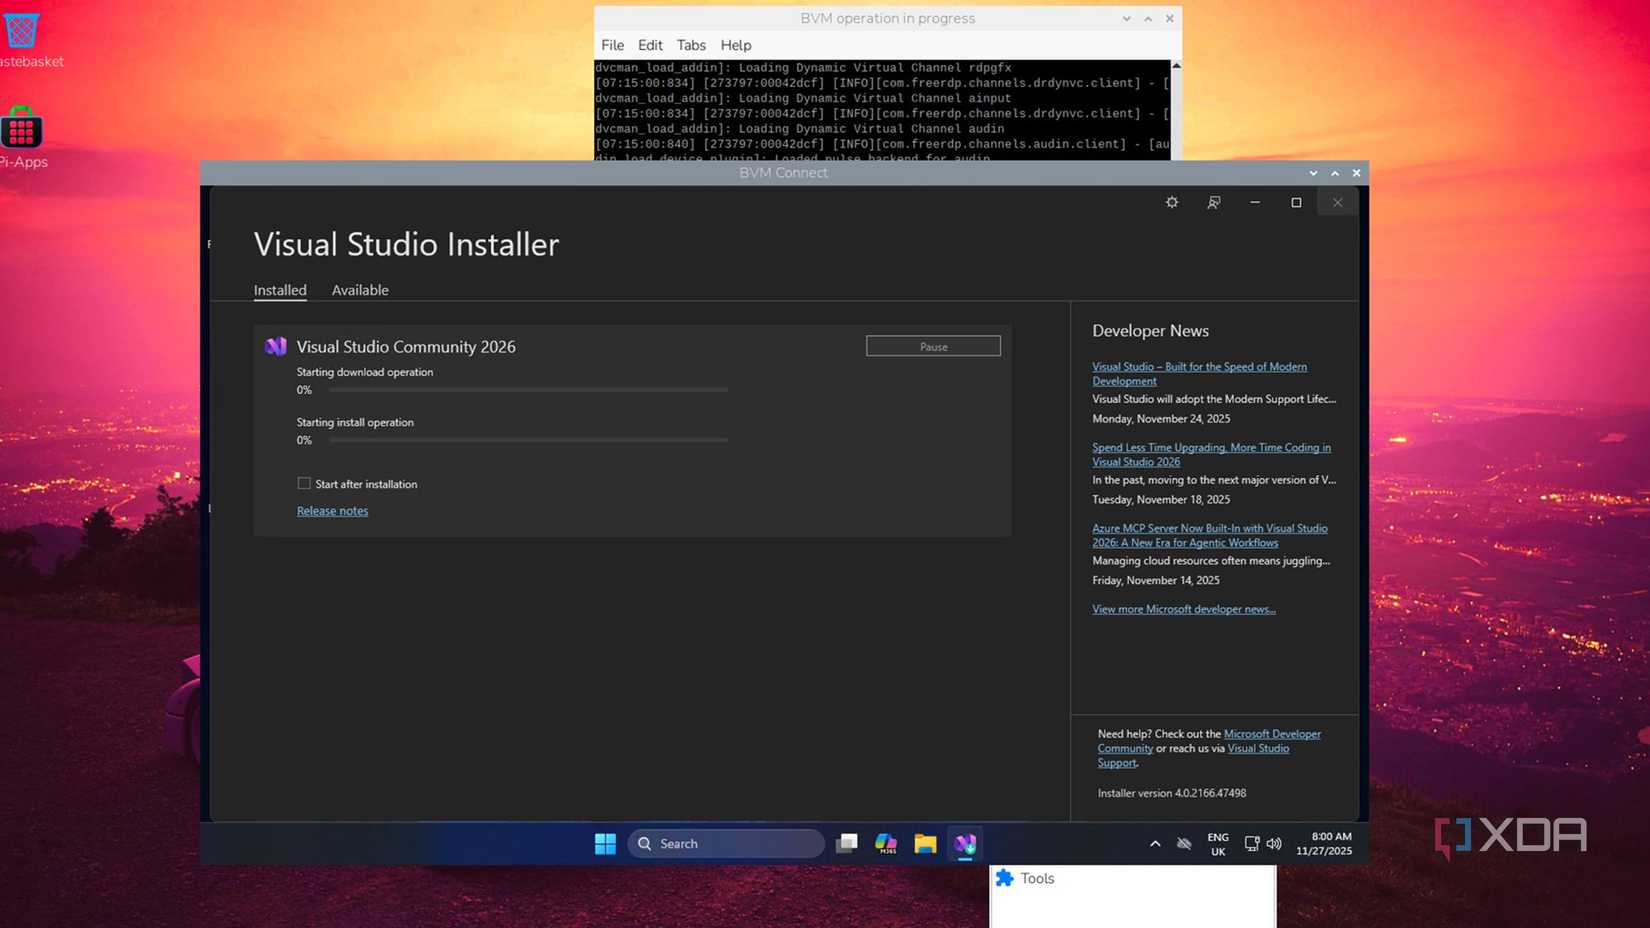Open the BVM operation window chevron dropdown
The image size is (1650, 928).
click(1125, 18)
